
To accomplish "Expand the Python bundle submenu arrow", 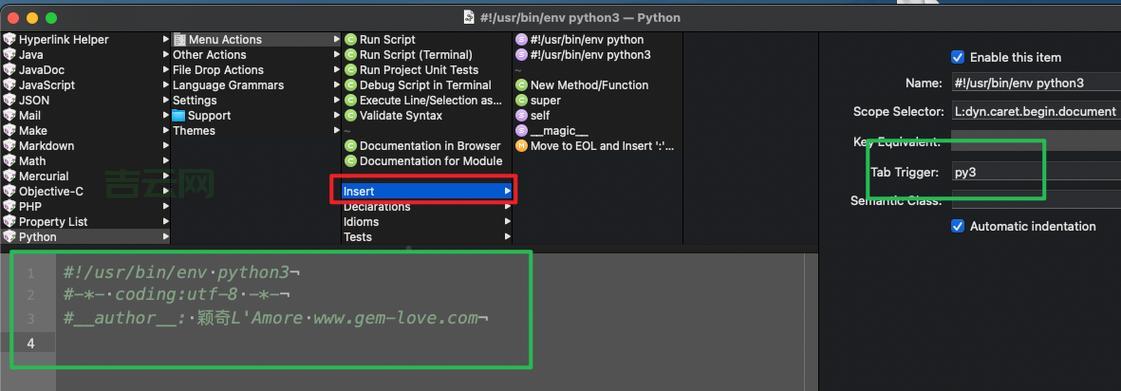I will [166, 237].
